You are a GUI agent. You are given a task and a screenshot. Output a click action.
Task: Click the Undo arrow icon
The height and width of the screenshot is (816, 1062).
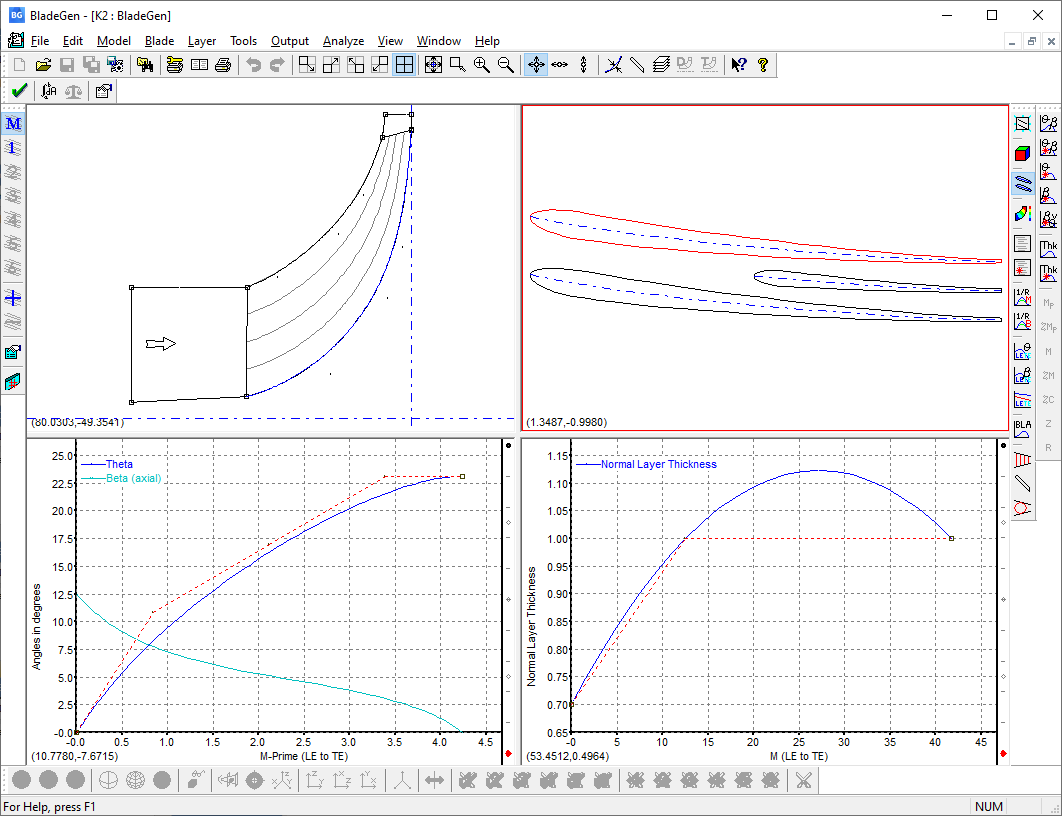tap(254, 65)
